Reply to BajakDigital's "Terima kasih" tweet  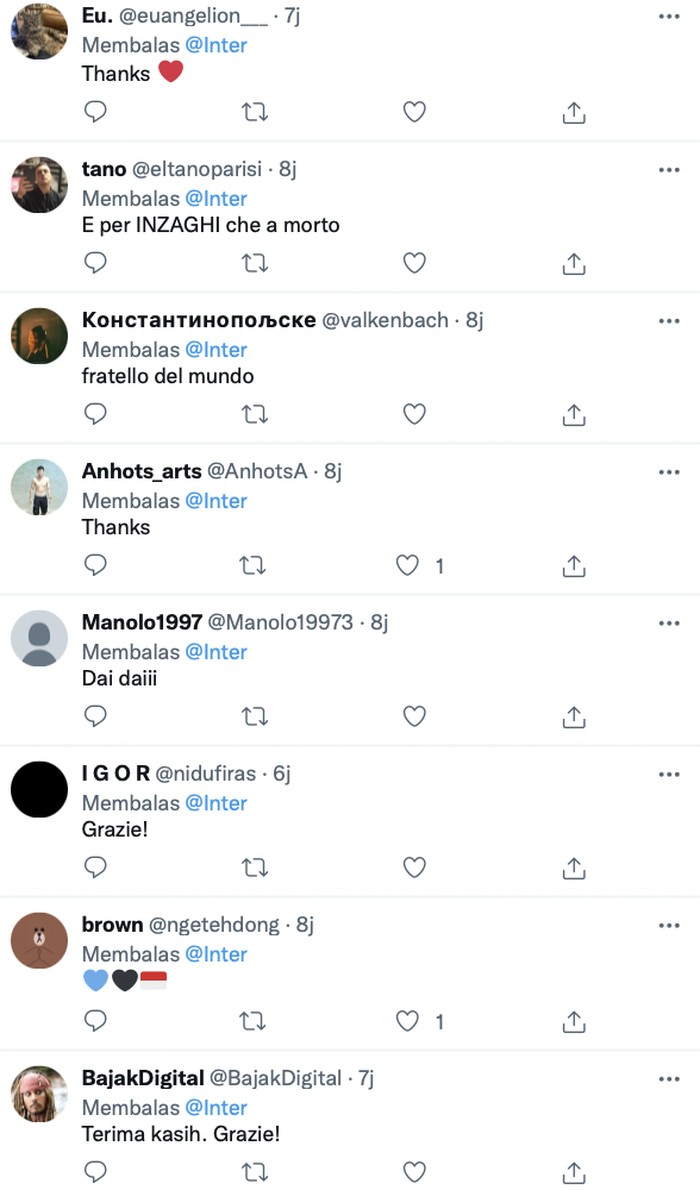click(95, 1171)
